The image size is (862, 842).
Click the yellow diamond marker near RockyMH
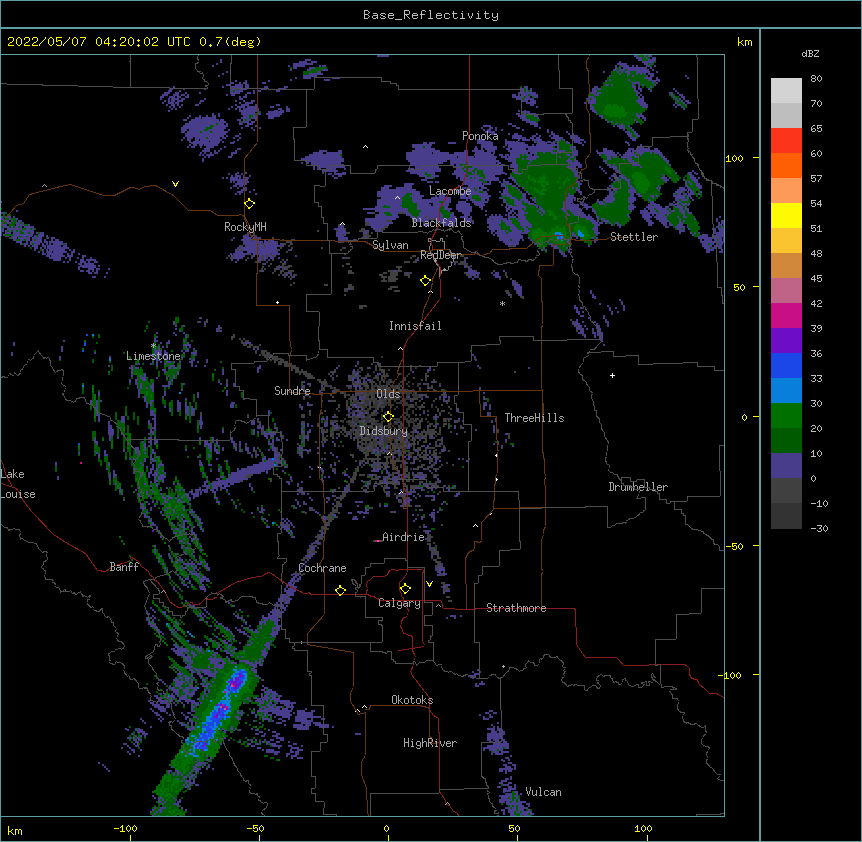(249, 204)
